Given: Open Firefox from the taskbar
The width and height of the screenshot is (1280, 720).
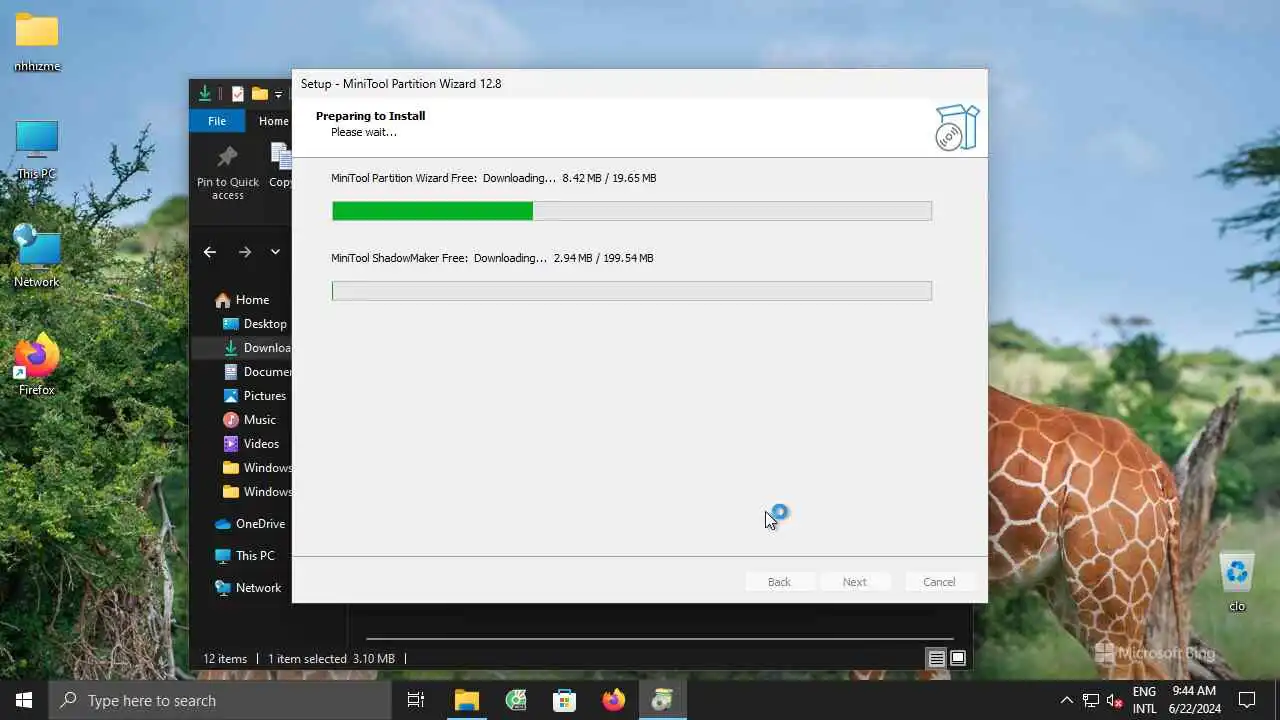Looking at the screenshot, I should [614, 700].
